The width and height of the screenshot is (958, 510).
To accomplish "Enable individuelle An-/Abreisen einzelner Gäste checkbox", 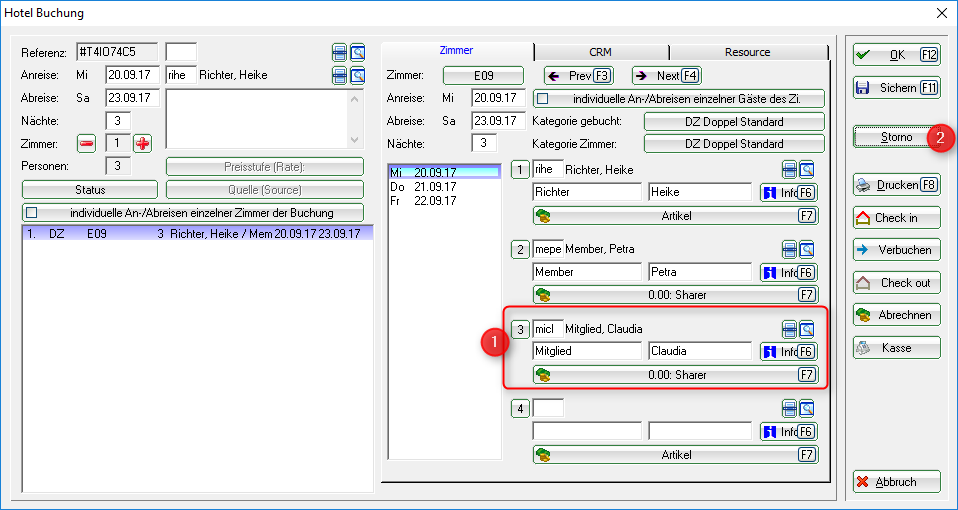I will point(543,98).
